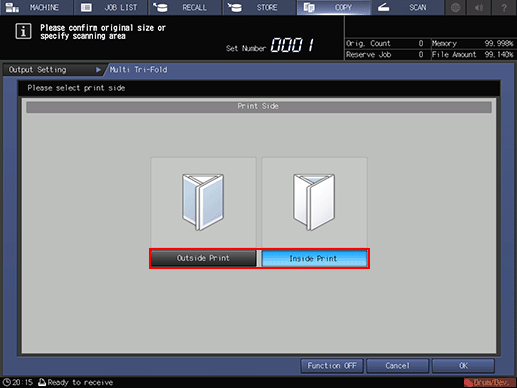Click the globe network icon
The height and width of the screenshot is (388, 517).
pos(456,7)
